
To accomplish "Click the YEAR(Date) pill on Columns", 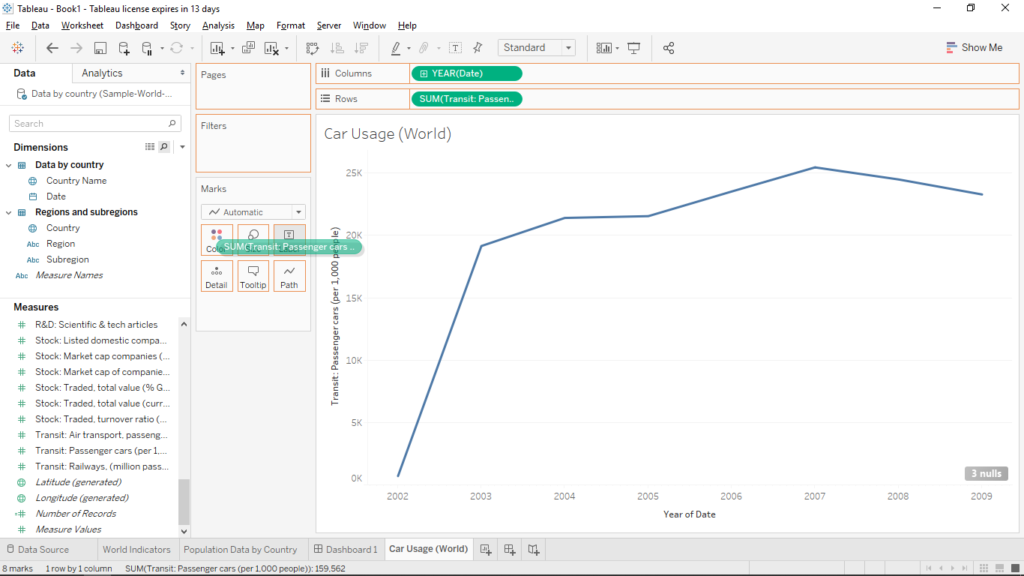I will click(466, 73).
